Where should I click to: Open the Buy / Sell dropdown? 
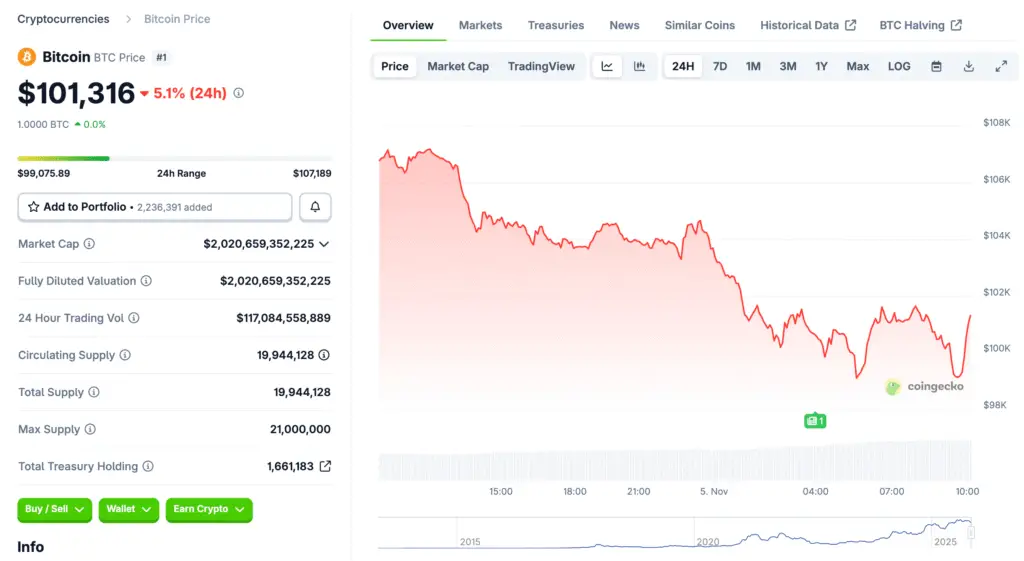54,509
